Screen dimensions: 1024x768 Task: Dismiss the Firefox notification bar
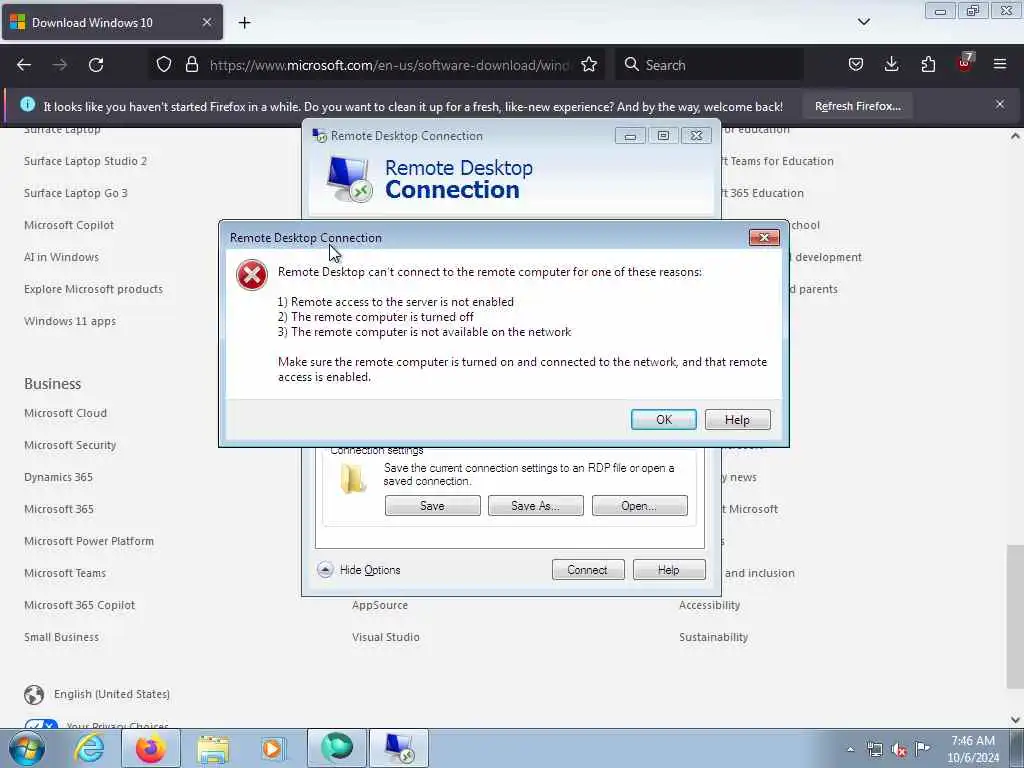[1000, 104]
